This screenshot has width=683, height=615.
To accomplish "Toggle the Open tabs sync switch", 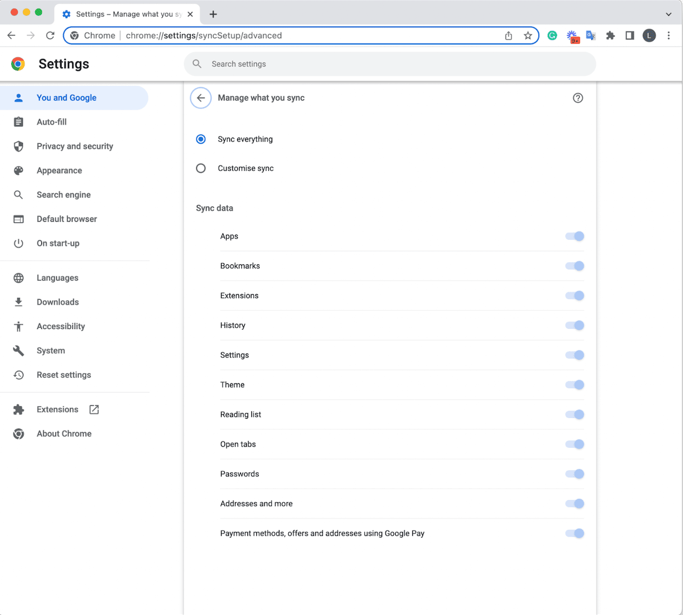I will tap(575, 444).
